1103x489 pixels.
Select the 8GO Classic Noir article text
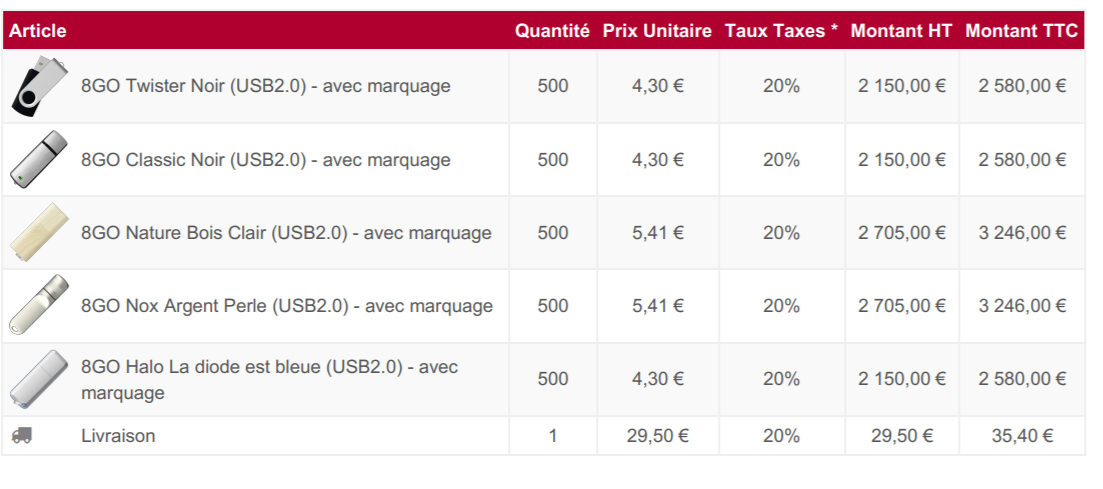(265, 160)
